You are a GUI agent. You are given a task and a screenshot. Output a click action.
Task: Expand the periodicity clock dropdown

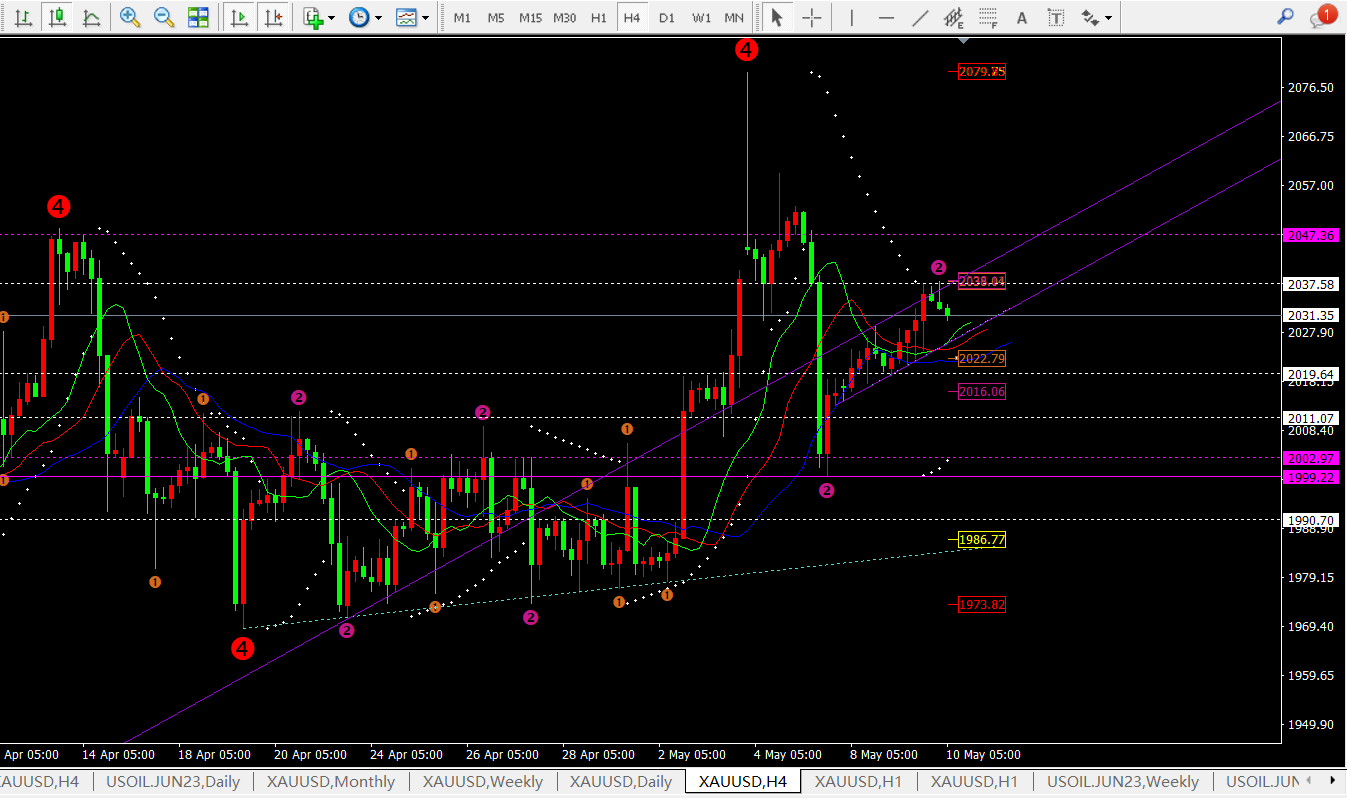coord(378,17)
